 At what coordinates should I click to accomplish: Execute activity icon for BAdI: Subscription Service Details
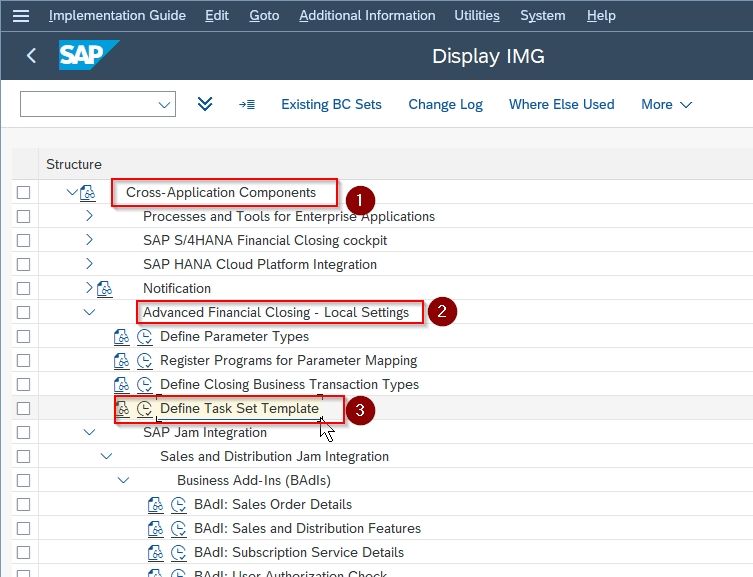[178, 553]
